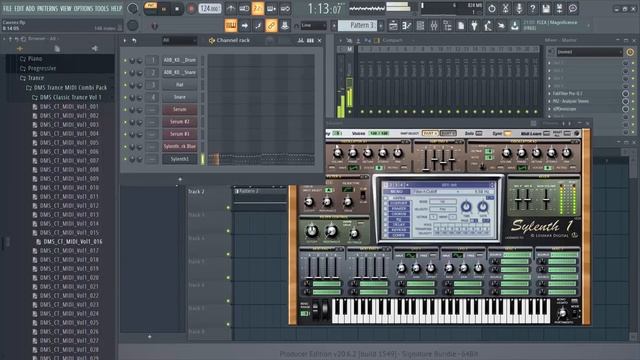This screenshot has height=360, width=640.
Task: Open the channel rack All filter dropdown
Action: (x=179, y=40)
